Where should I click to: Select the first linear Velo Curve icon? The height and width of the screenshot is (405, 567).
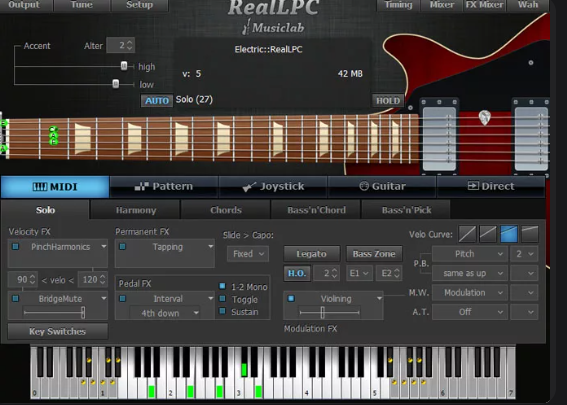click(467, 234)
